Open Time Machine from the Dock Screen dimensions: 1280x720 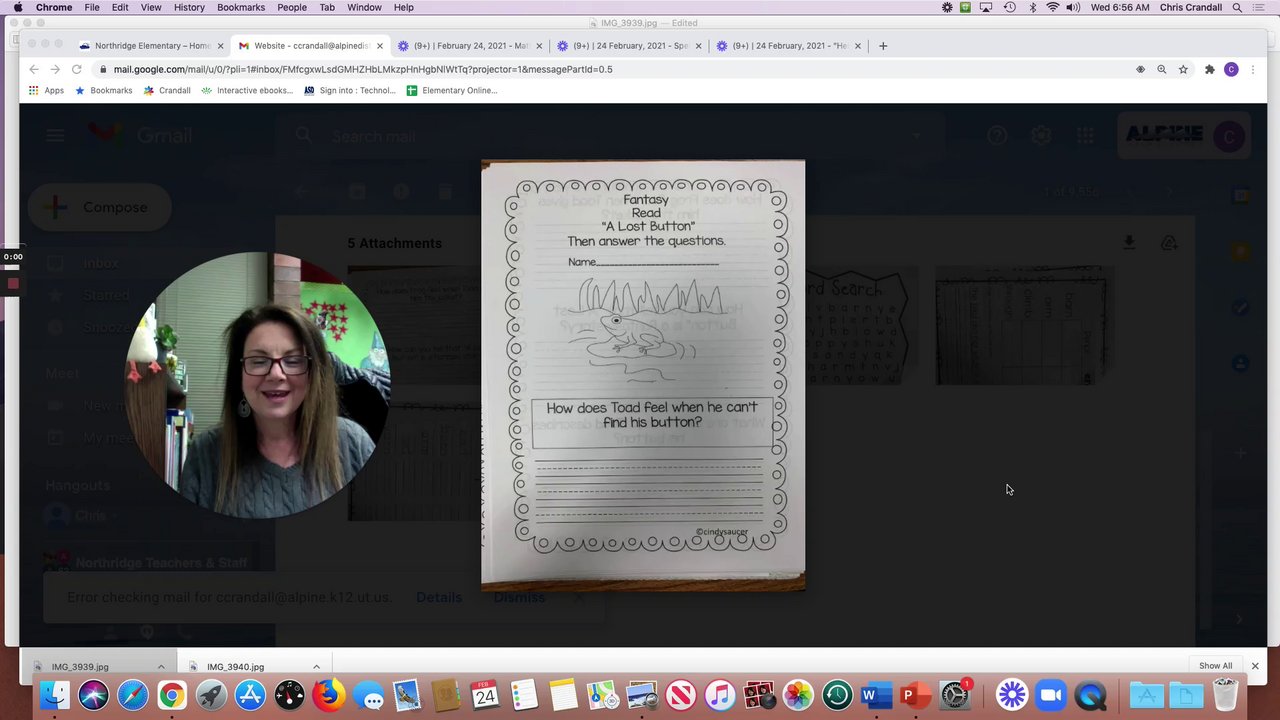[x=837, y=695]
